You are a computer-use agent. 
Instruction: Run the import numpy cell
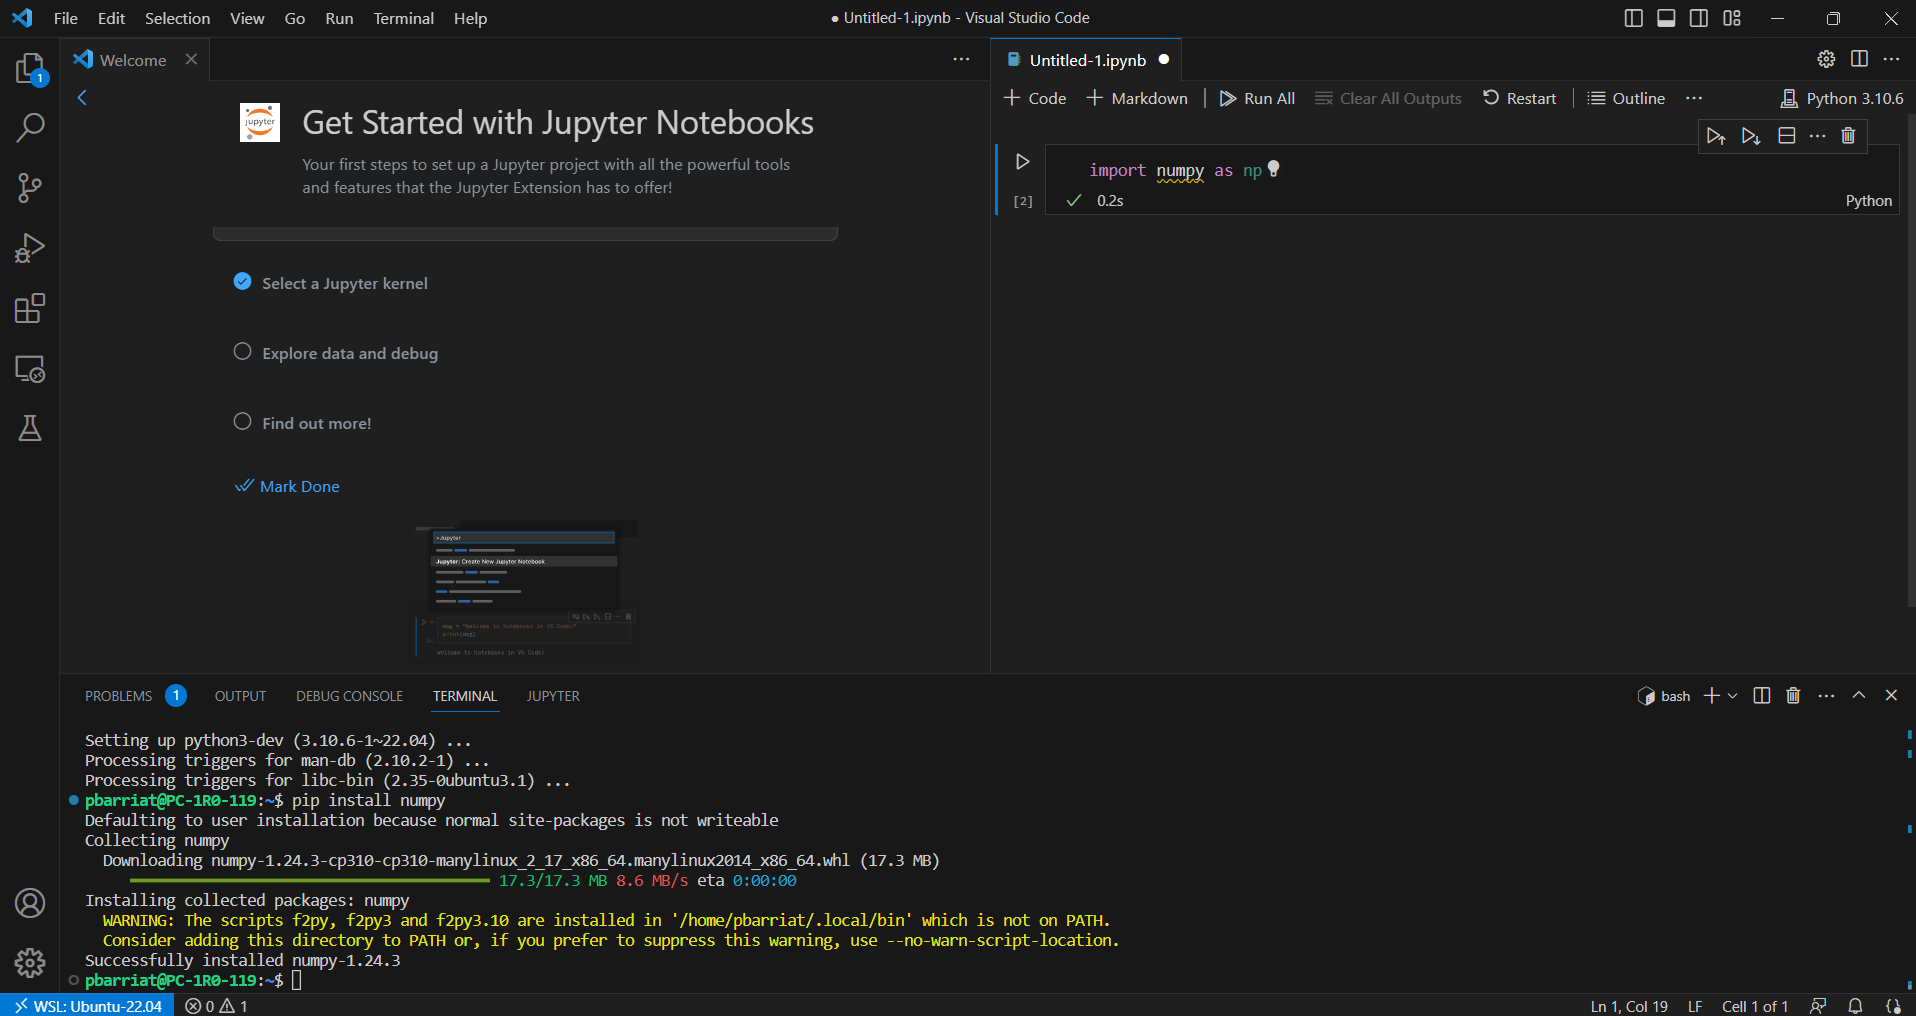1022,162
